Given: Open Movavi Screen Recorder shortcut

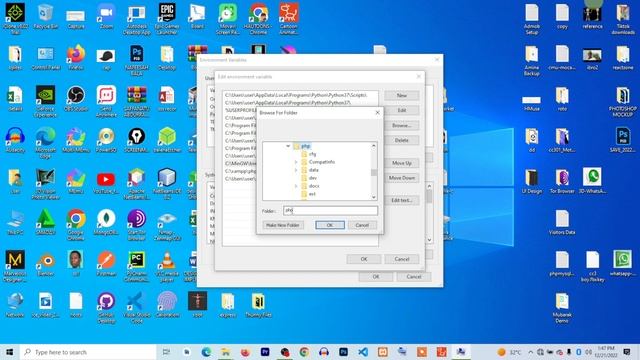Looking at the screenshot, I should pos(228,18).
